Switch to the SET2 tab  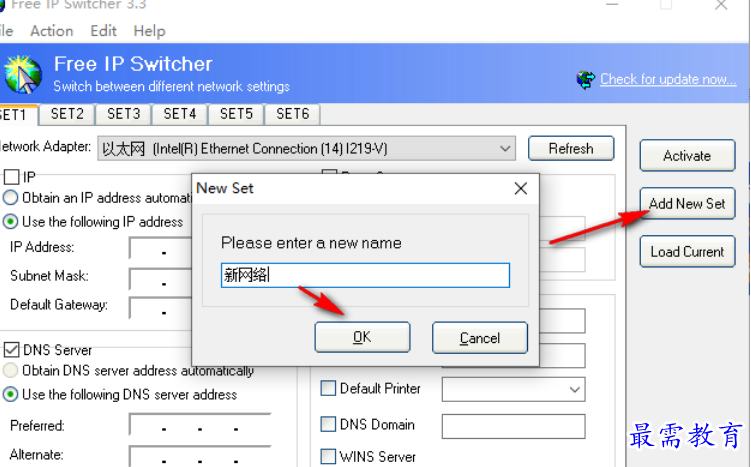pyautogui.click(x=67, y=114)
